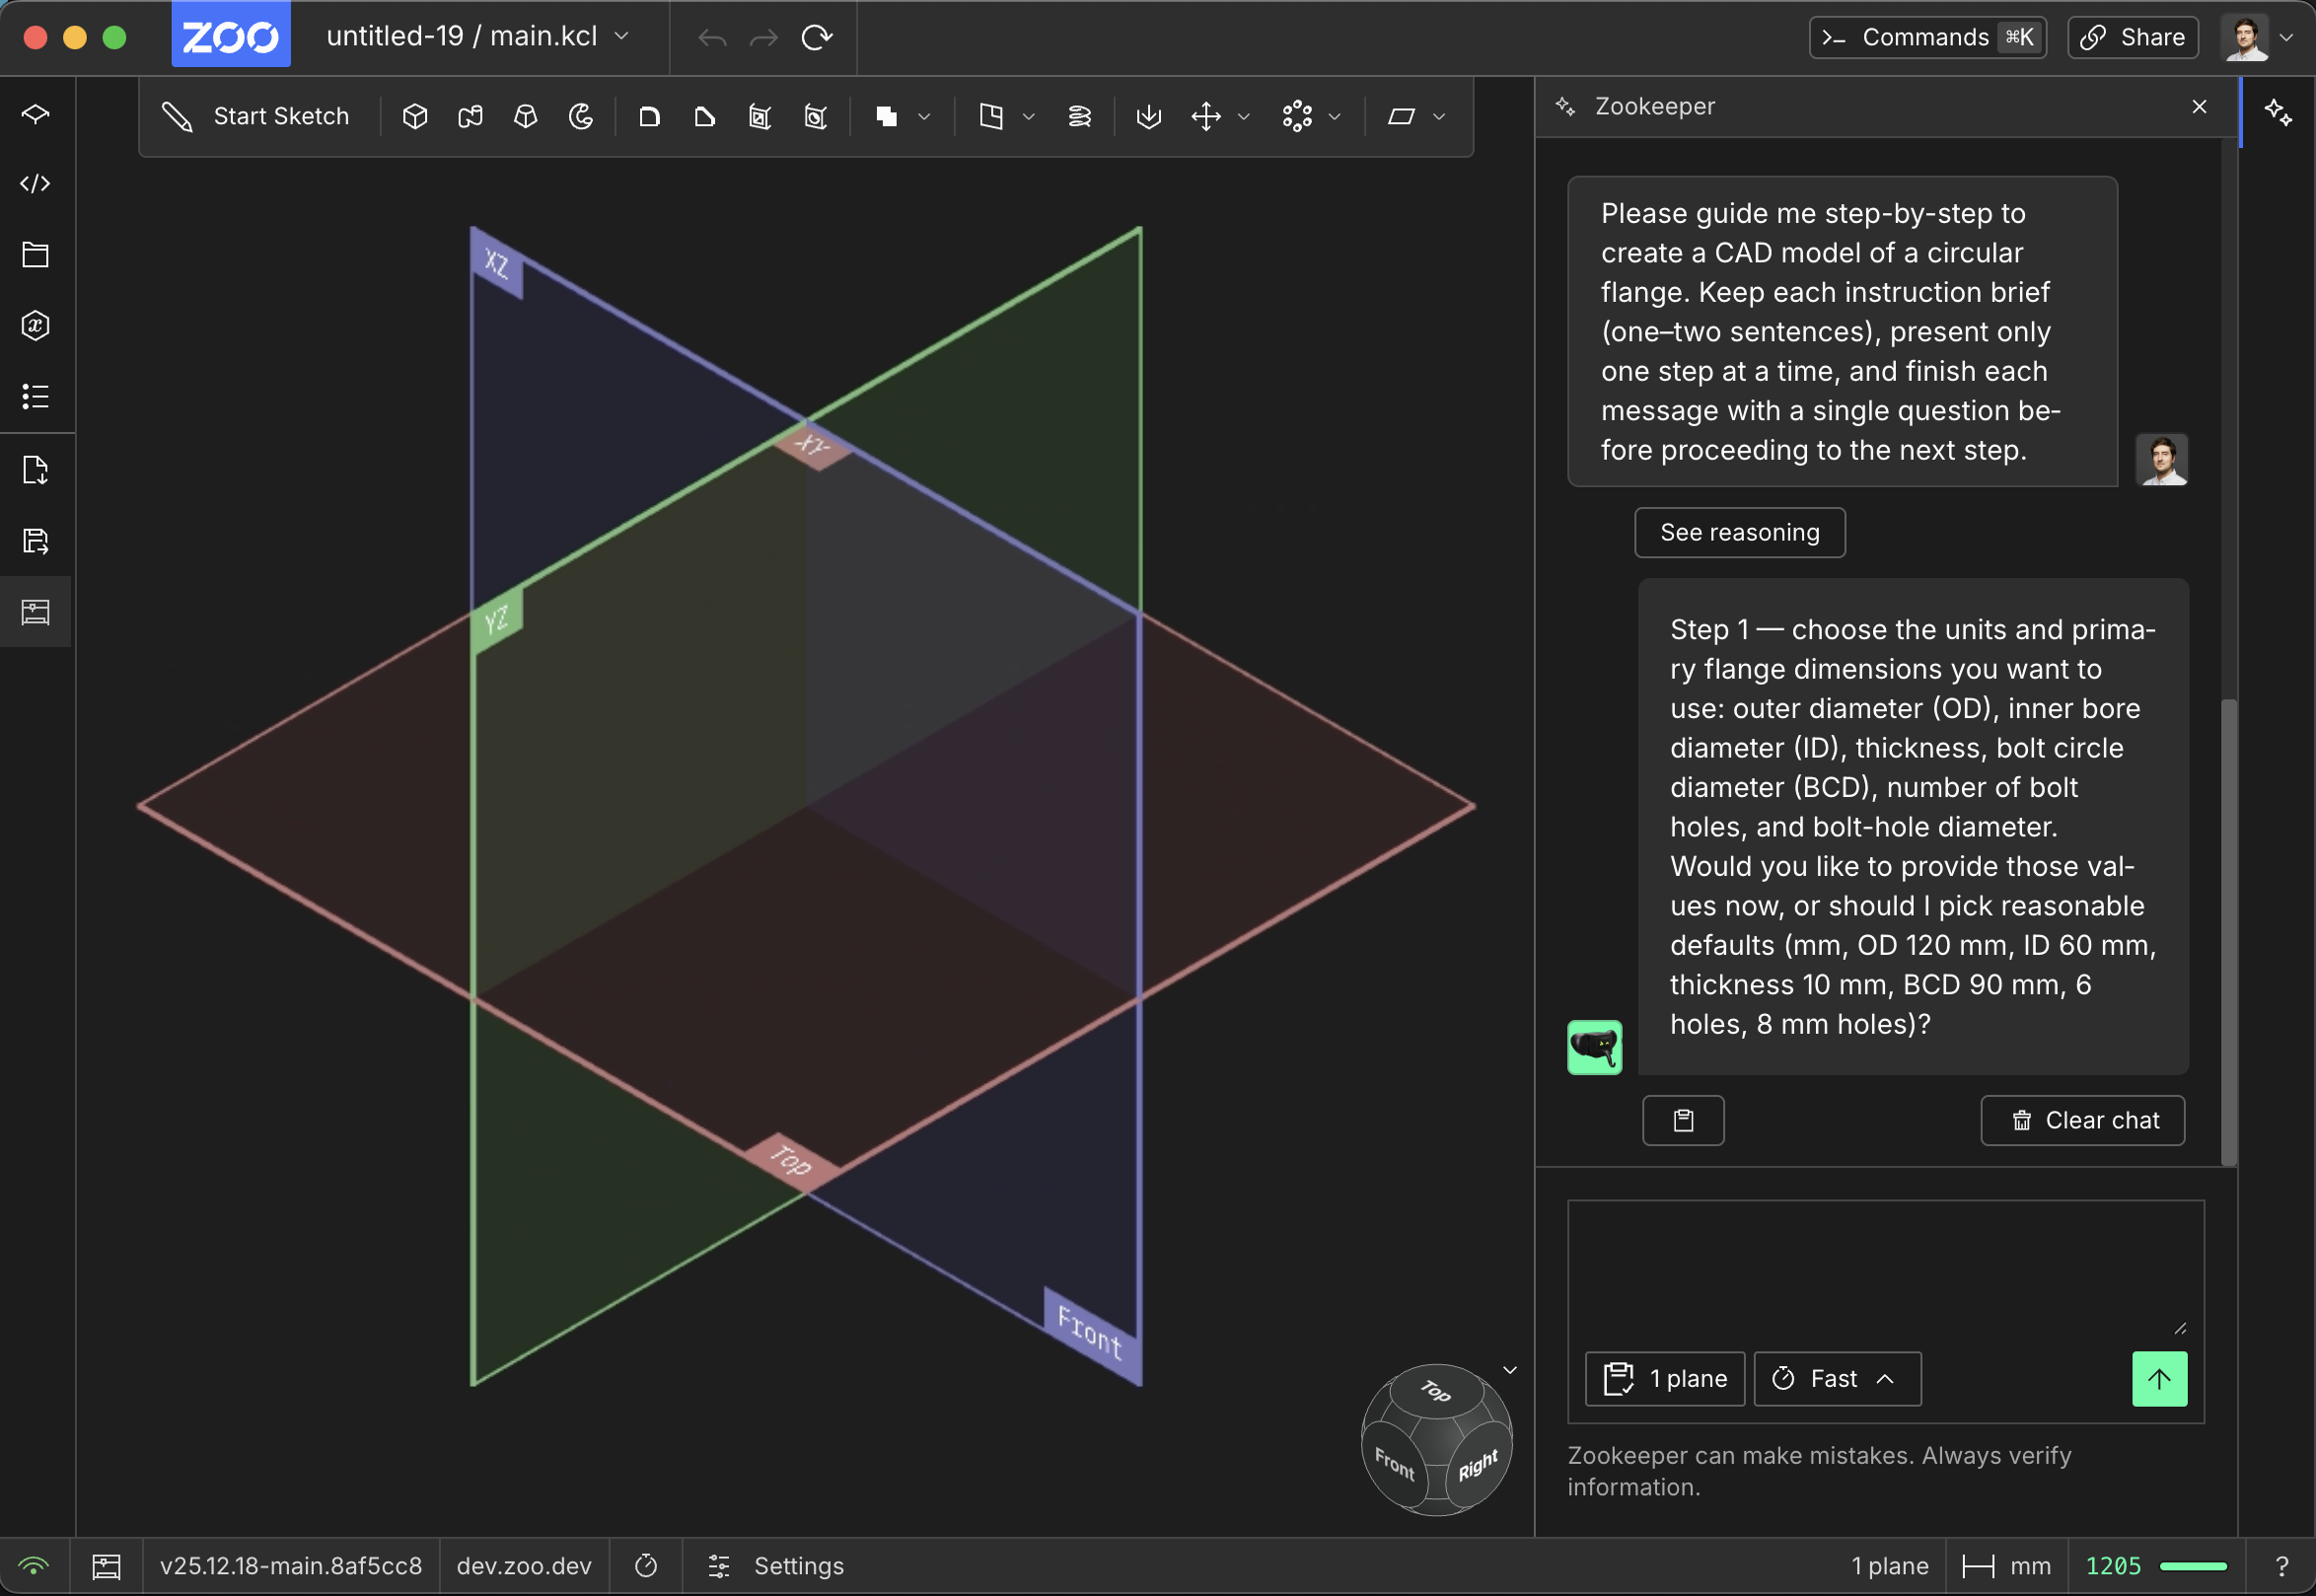Click the refresh icon in title bar
2316x1596 pixels.
817,37
